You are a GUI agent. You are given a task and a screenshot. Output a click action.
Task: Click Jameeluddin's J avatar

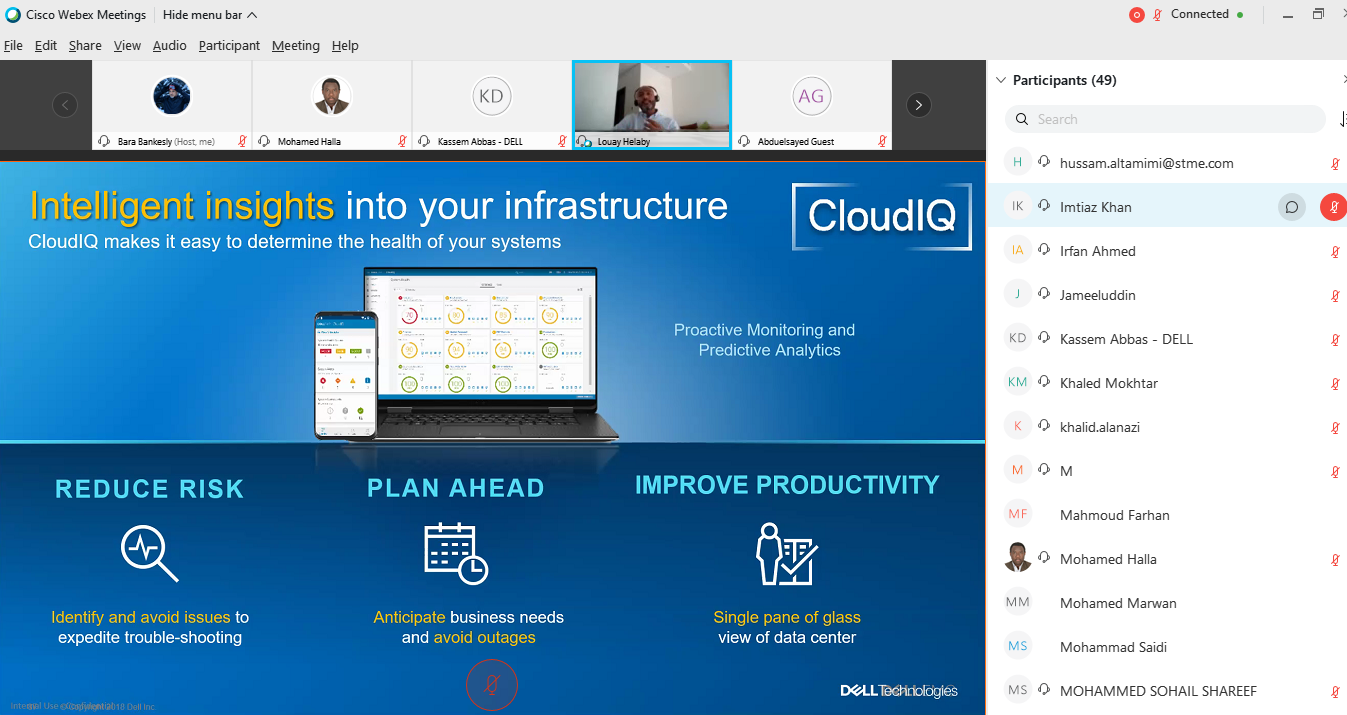(x=1018, y=294)
